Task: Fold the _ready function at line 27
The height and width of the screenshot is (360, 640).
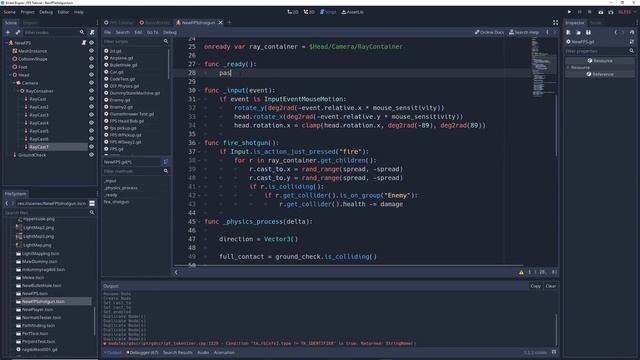Action: pyautogui.click(x=199, y=64)
